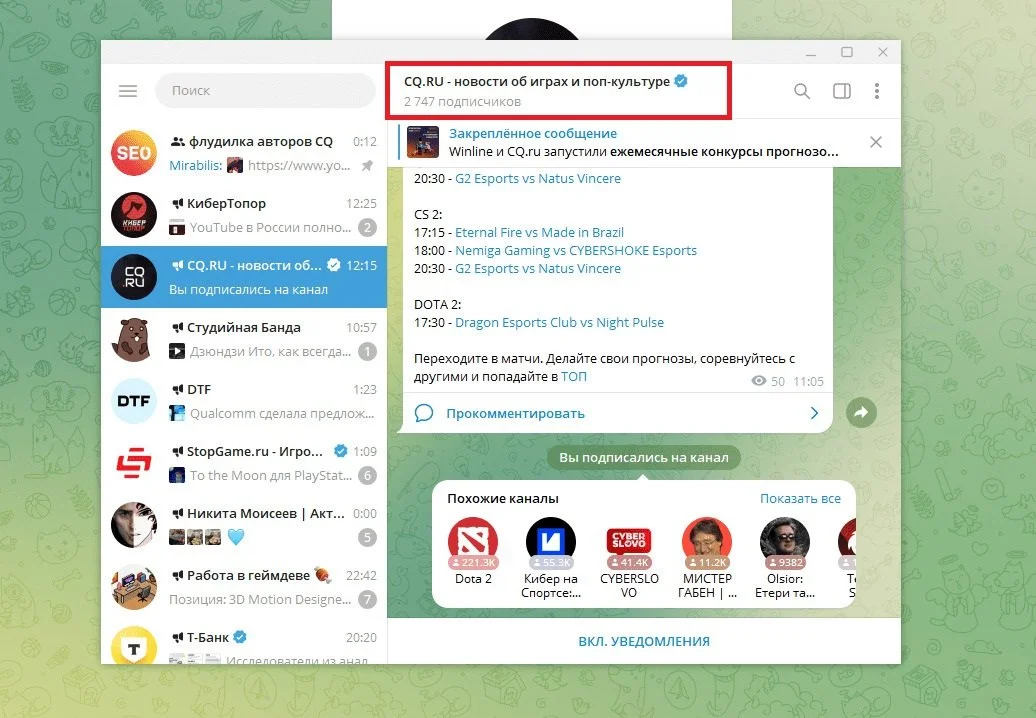Click unread badge 7 on Работа в геймдеве

point(367,600)
